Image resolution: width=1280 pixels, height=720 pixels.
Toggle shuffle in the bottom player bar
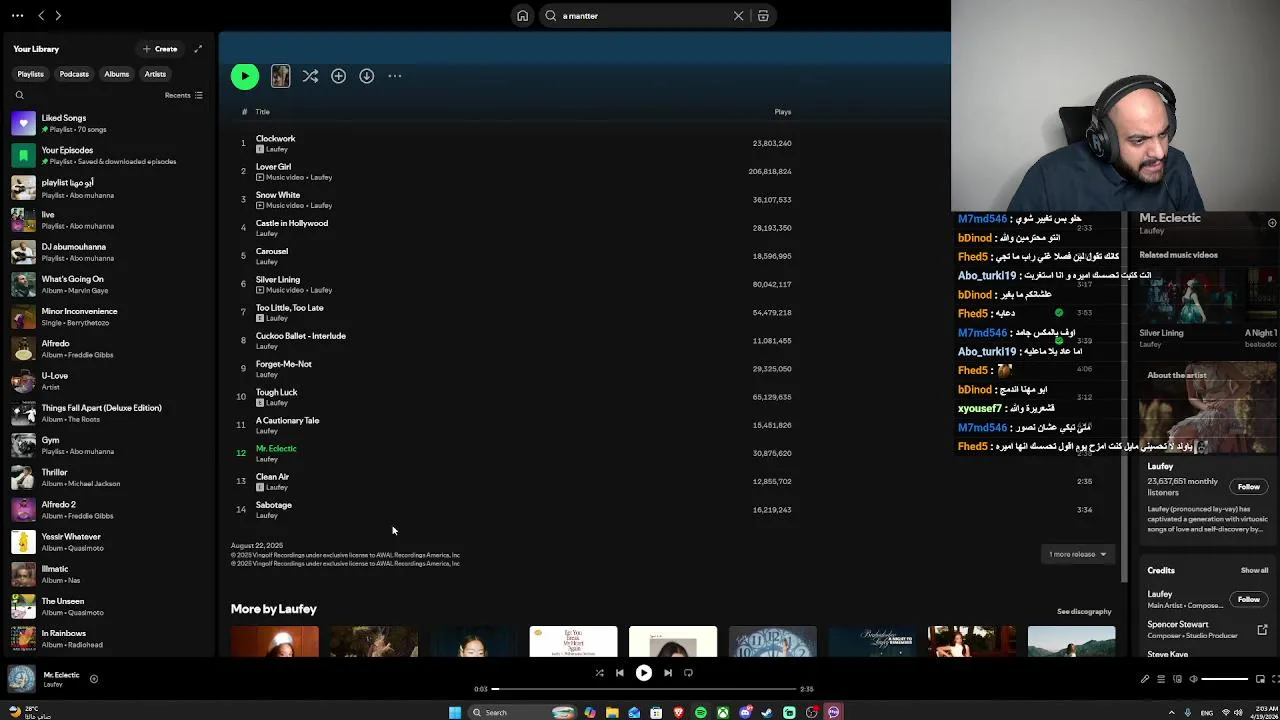(599, 673)
